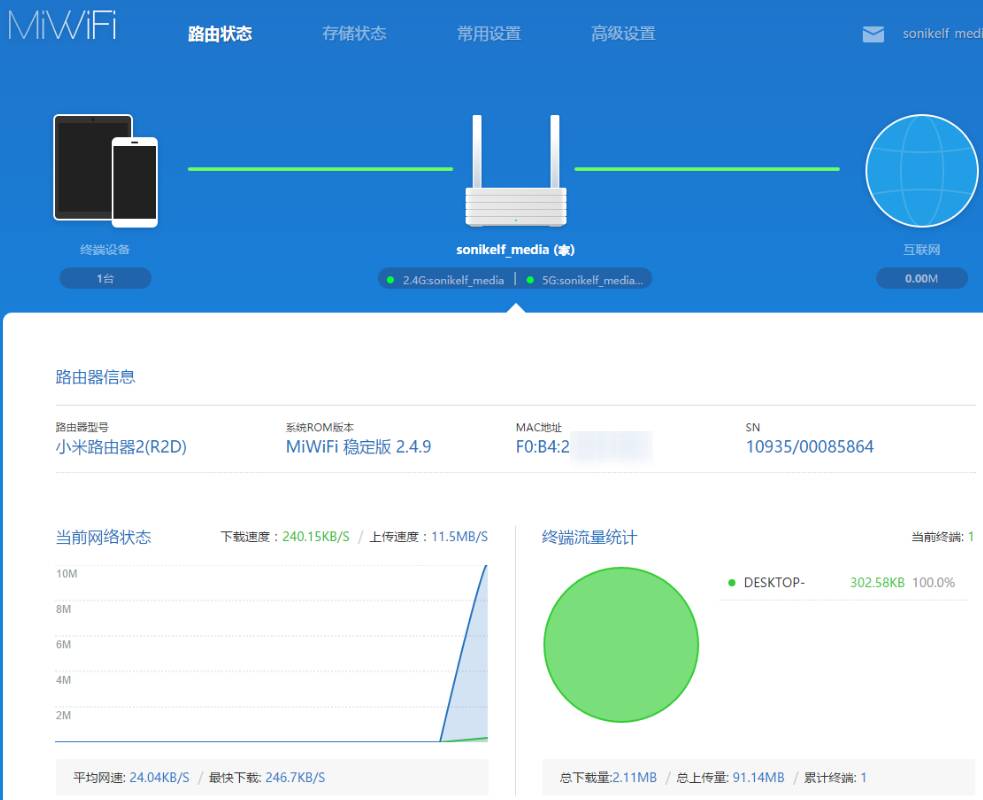
Task: Click the green traffic pie chart
Action: pos(621,645)
